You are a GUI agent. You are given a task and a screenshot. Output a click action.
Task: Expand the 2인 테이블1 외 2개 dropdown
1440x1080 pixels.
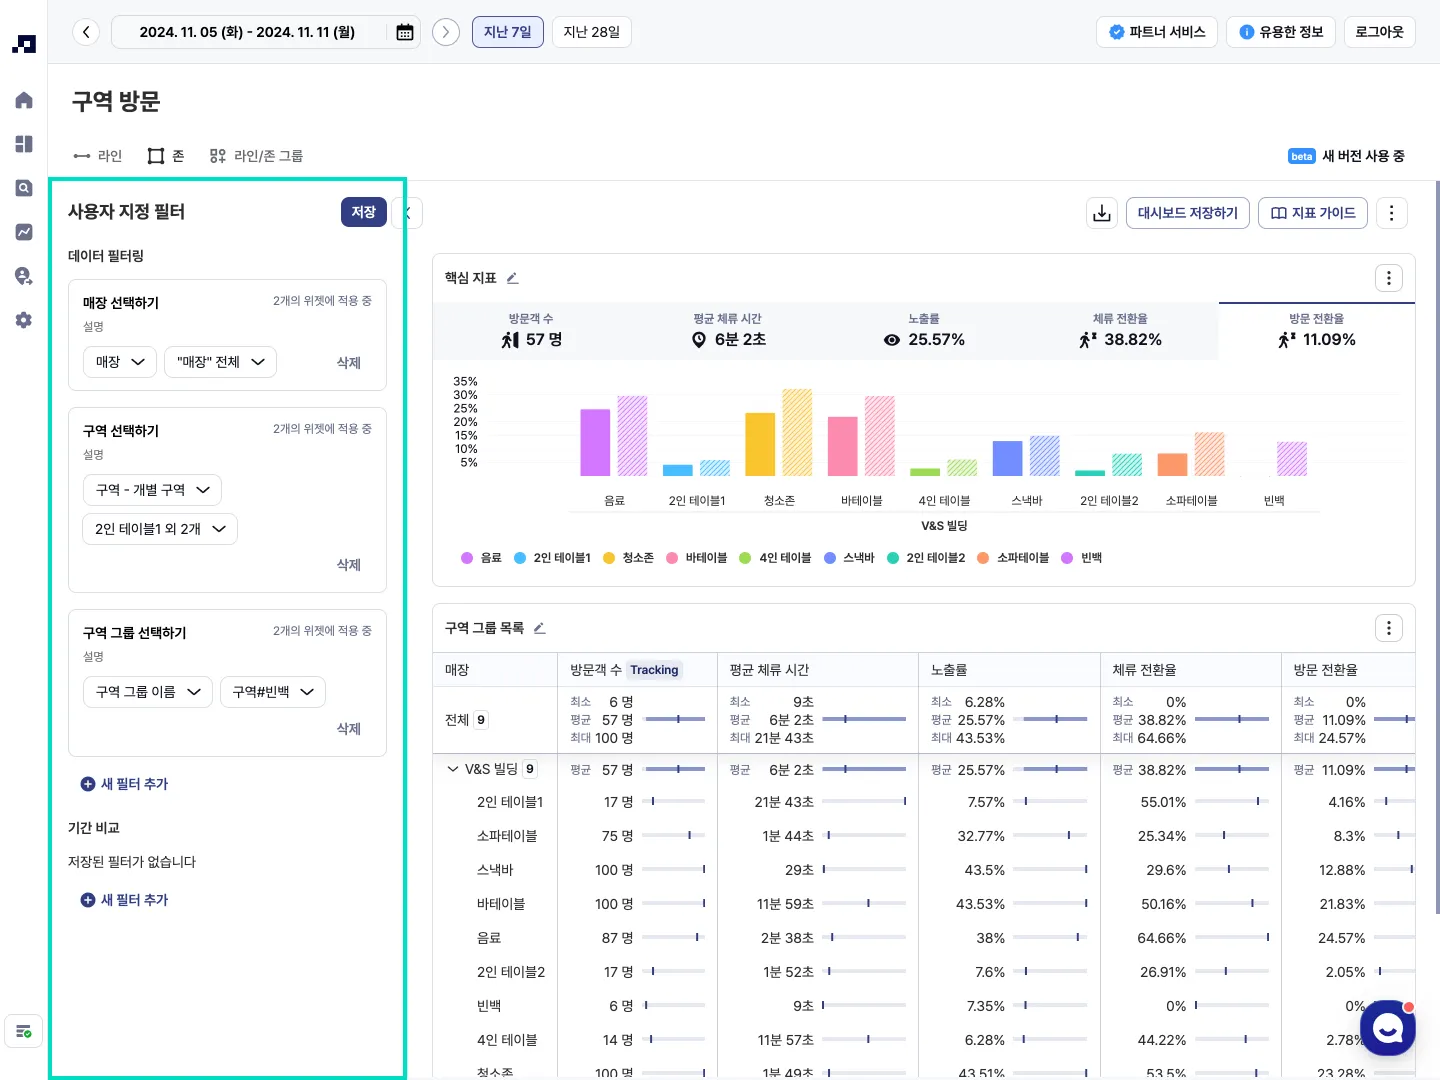(160, 529)
